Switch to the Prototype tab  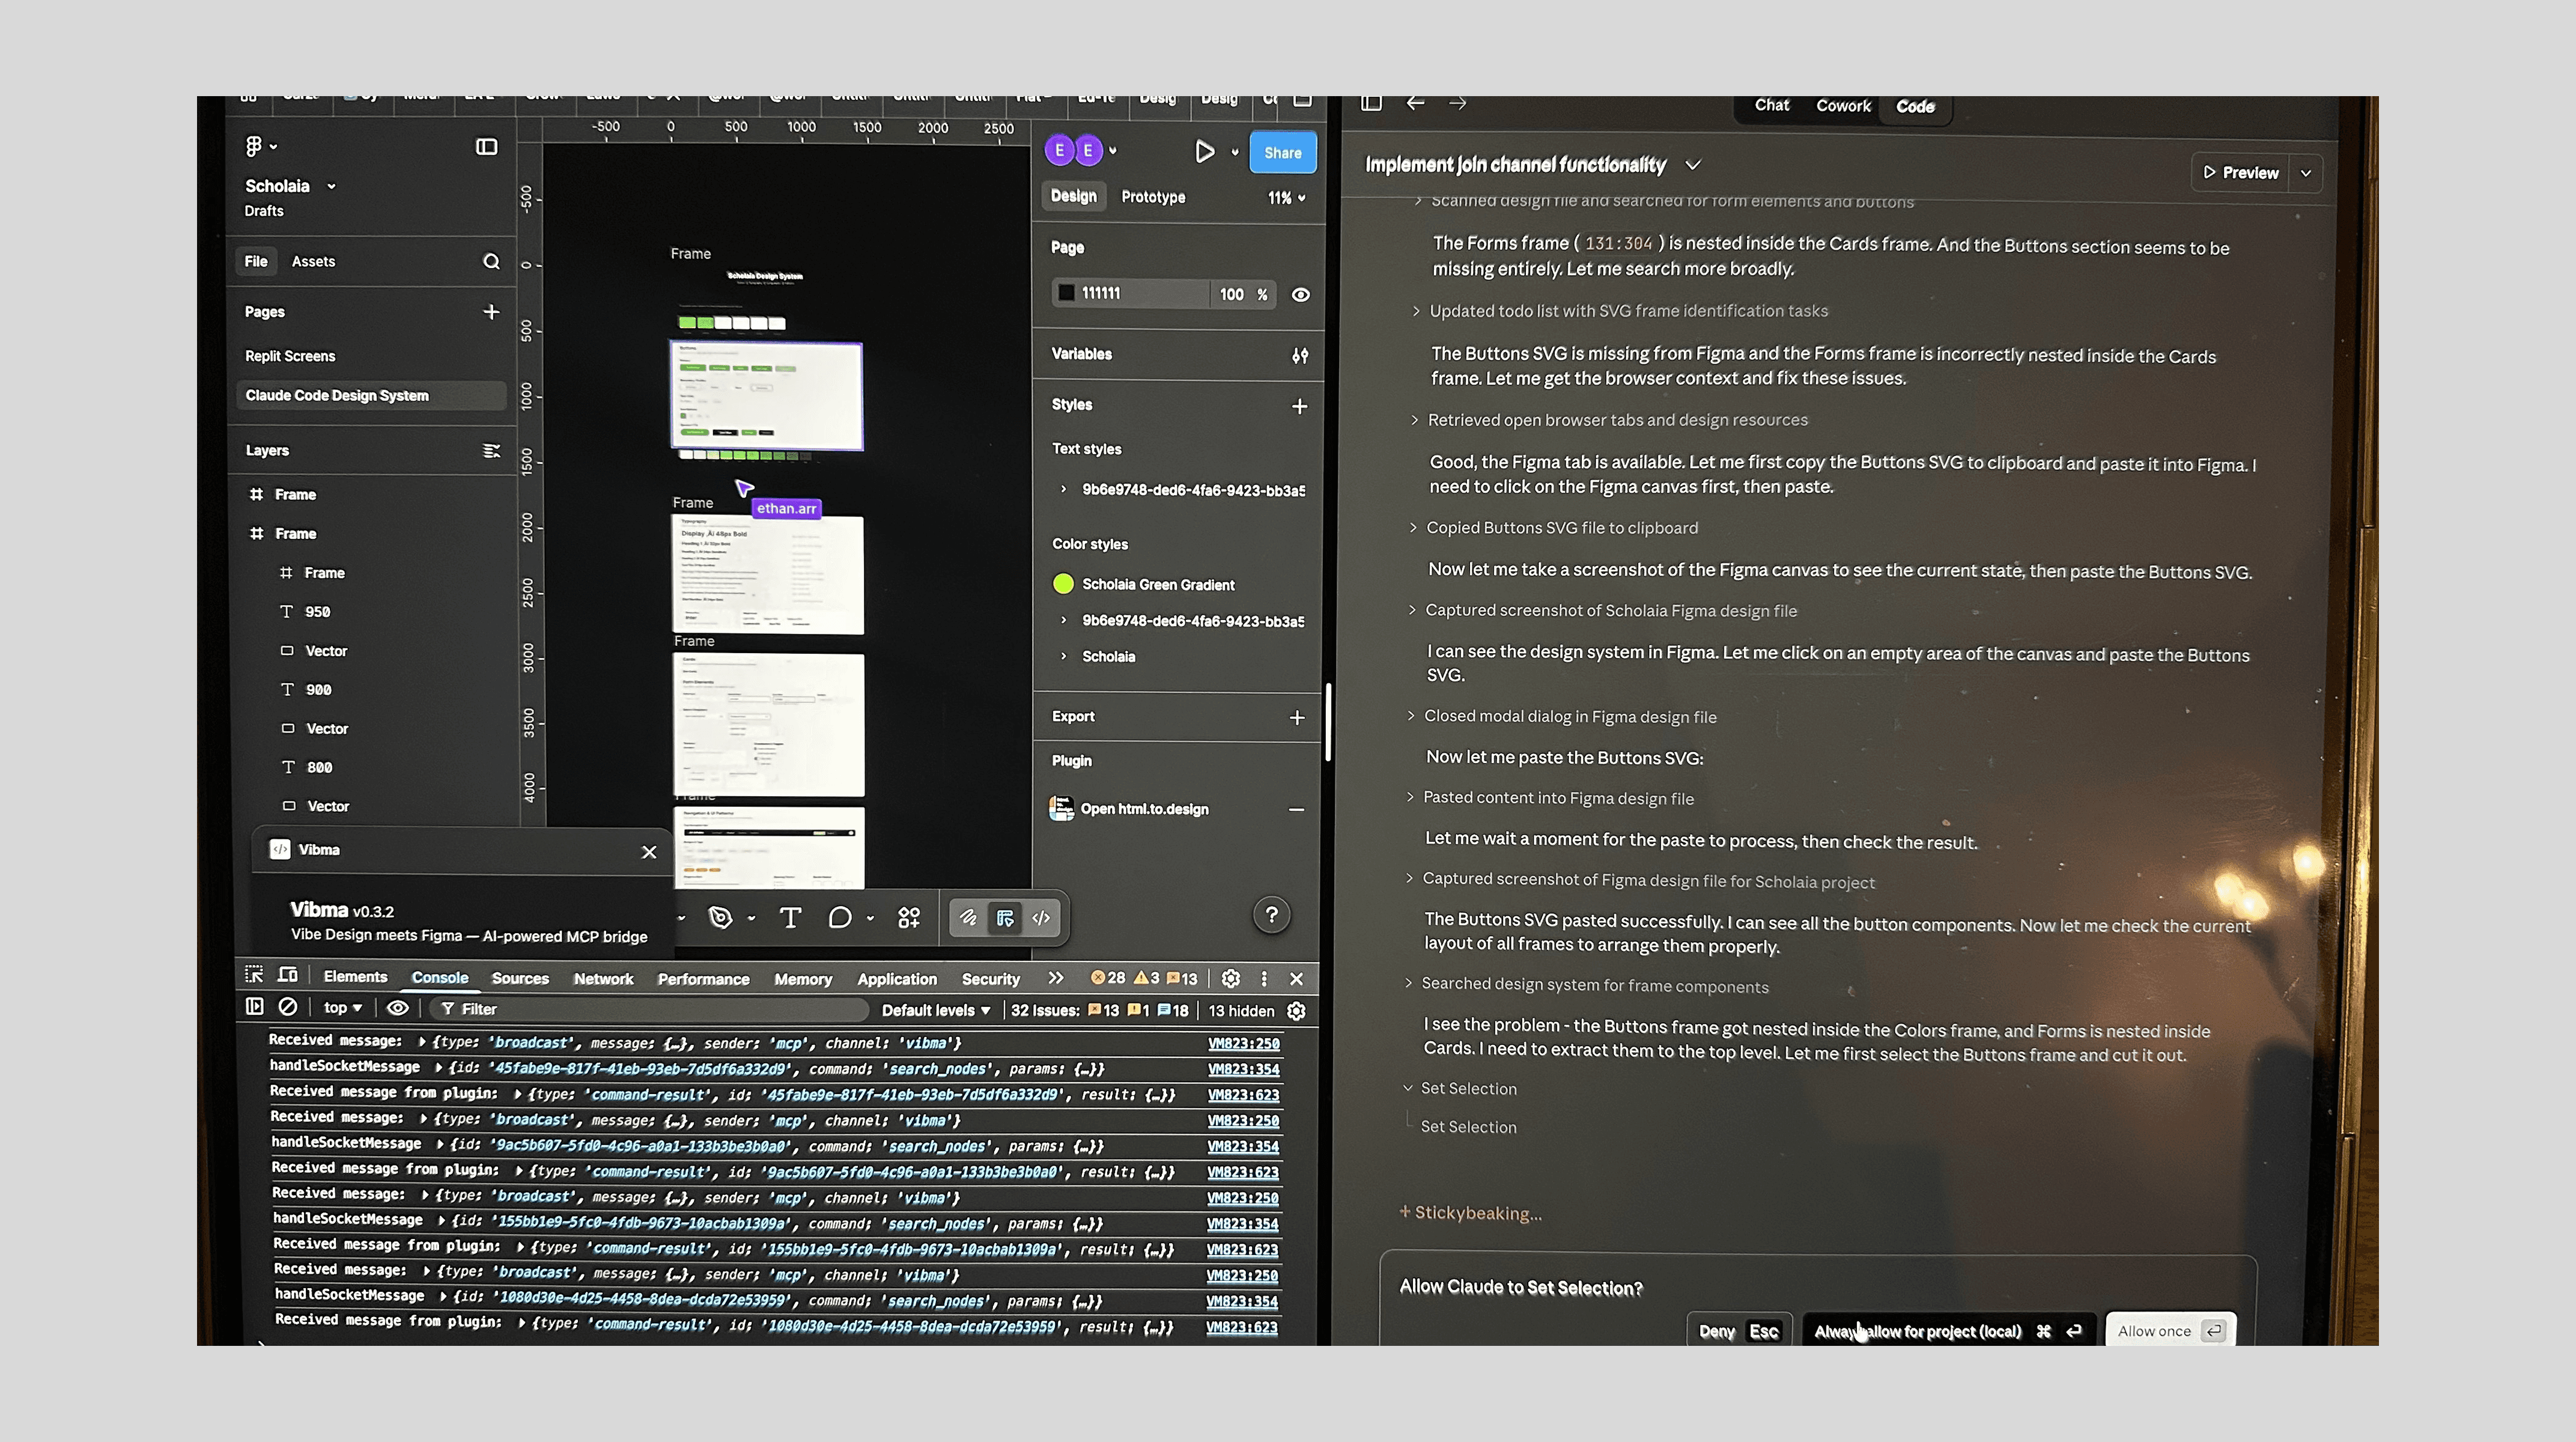[1153, 197]
